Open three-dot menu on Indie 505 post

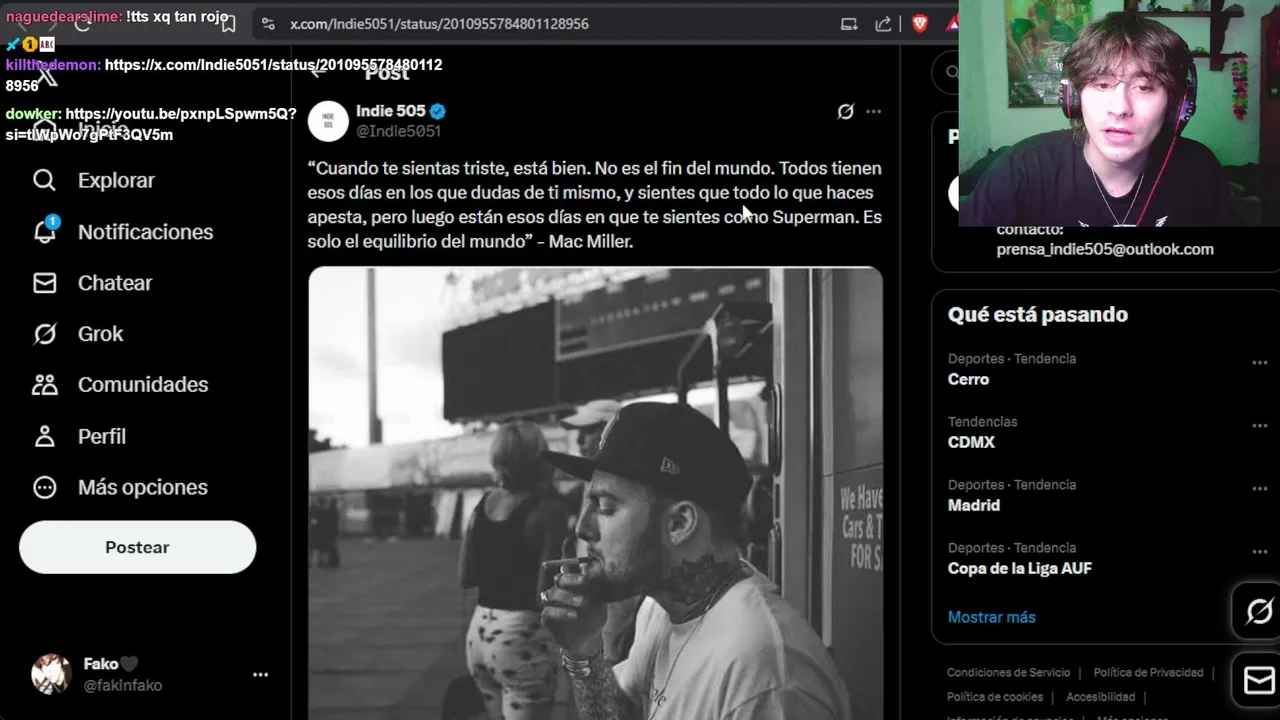(x=873, y=111)
